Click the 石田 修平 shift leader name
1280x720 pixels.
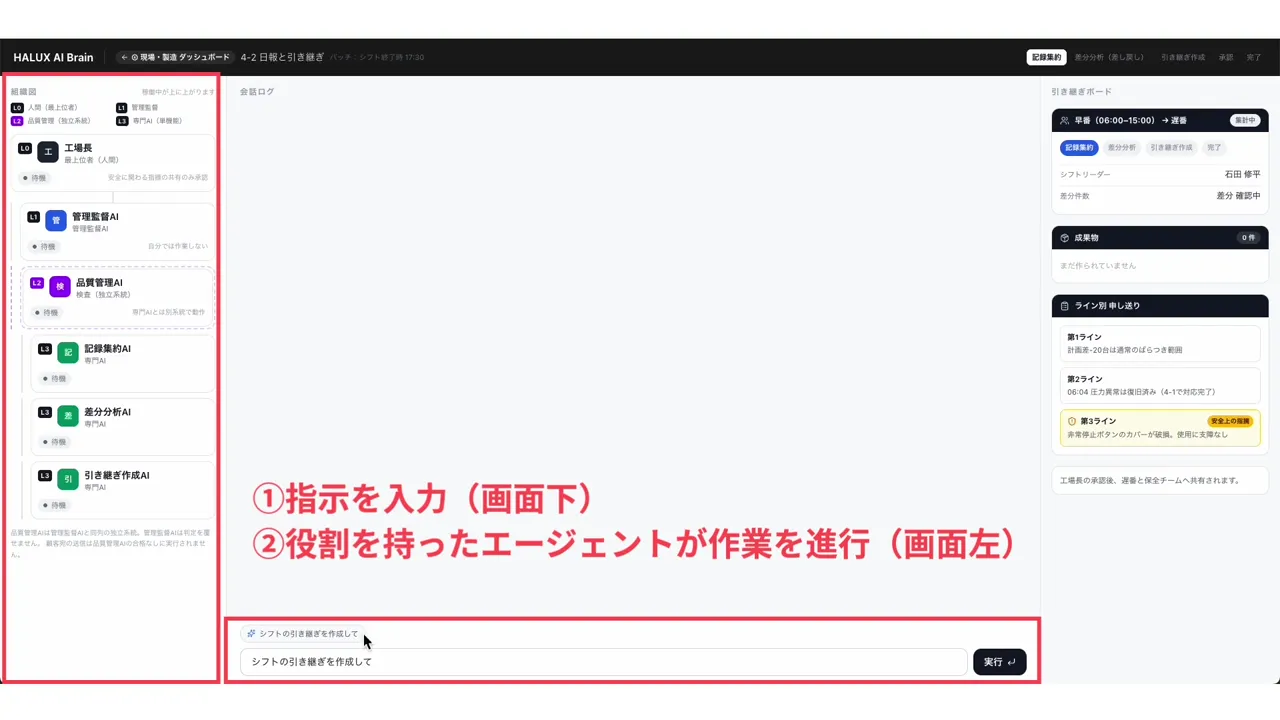pos(1243,175)
